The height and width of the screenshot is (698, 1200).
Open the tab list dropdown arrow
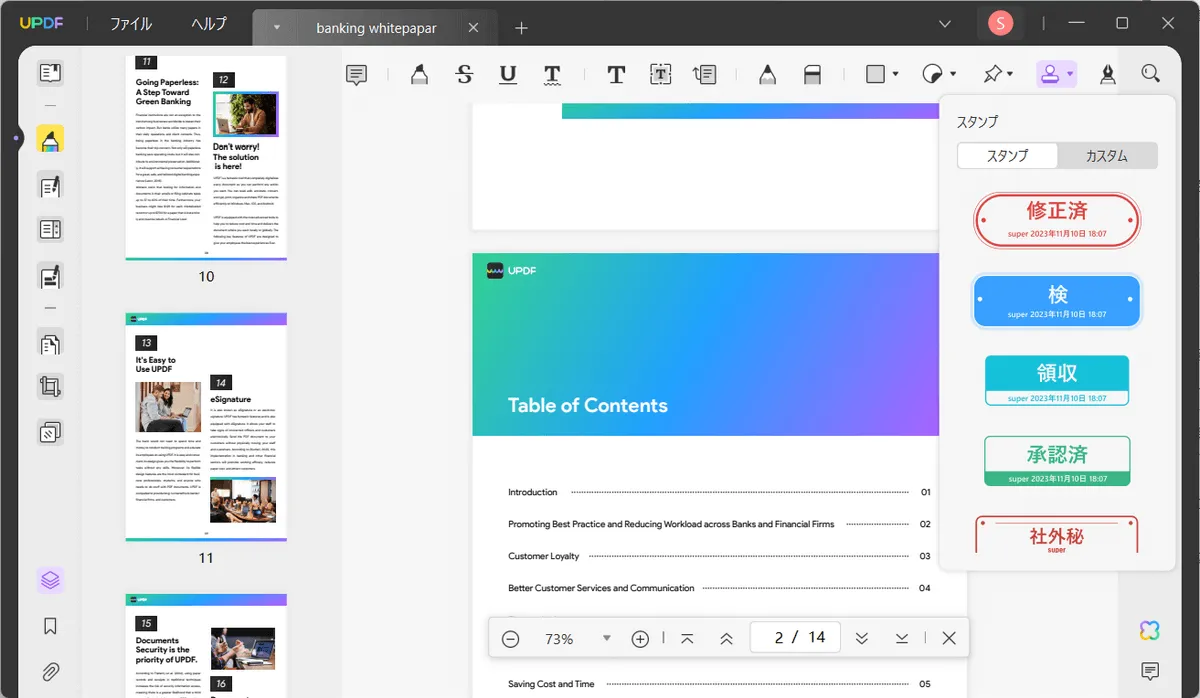point(277,28)
